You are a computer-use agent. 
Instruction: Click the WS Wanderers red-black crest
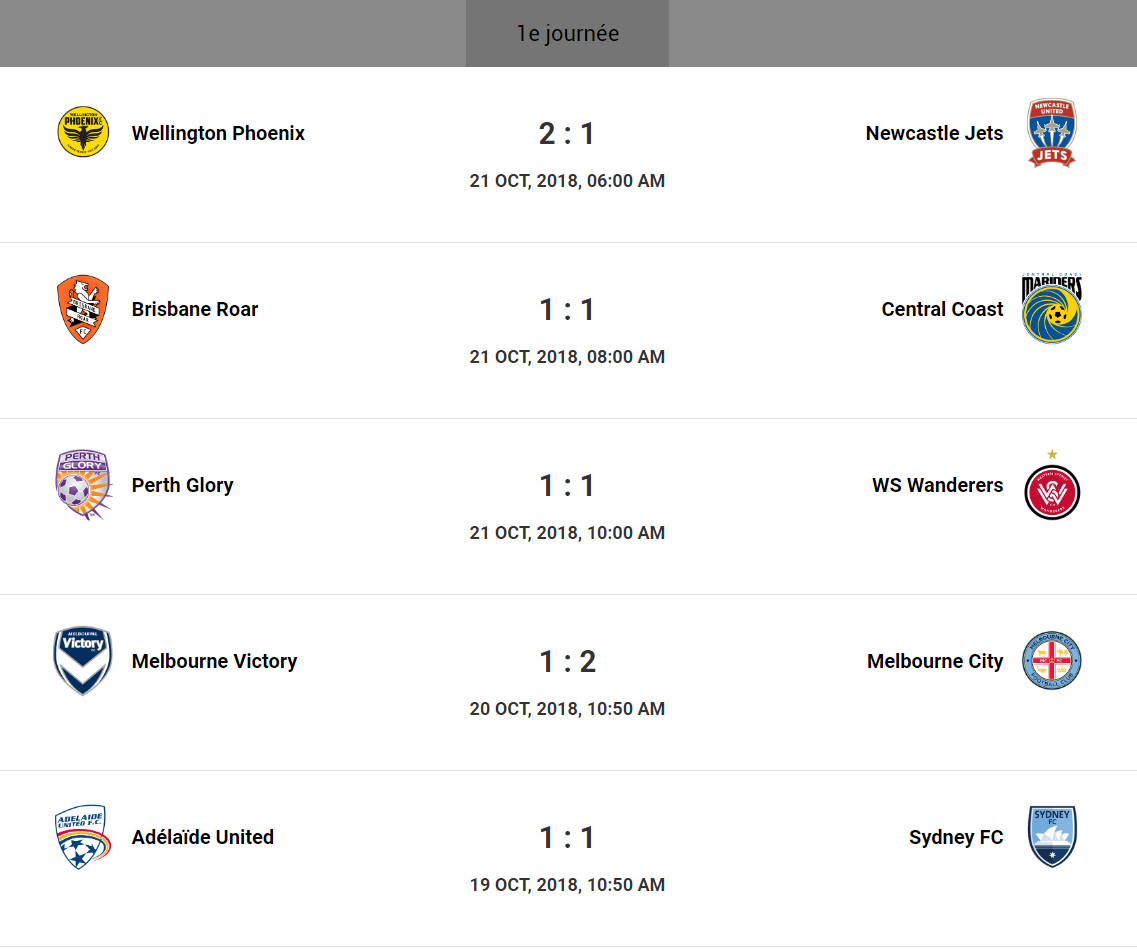pos(1052,491)
